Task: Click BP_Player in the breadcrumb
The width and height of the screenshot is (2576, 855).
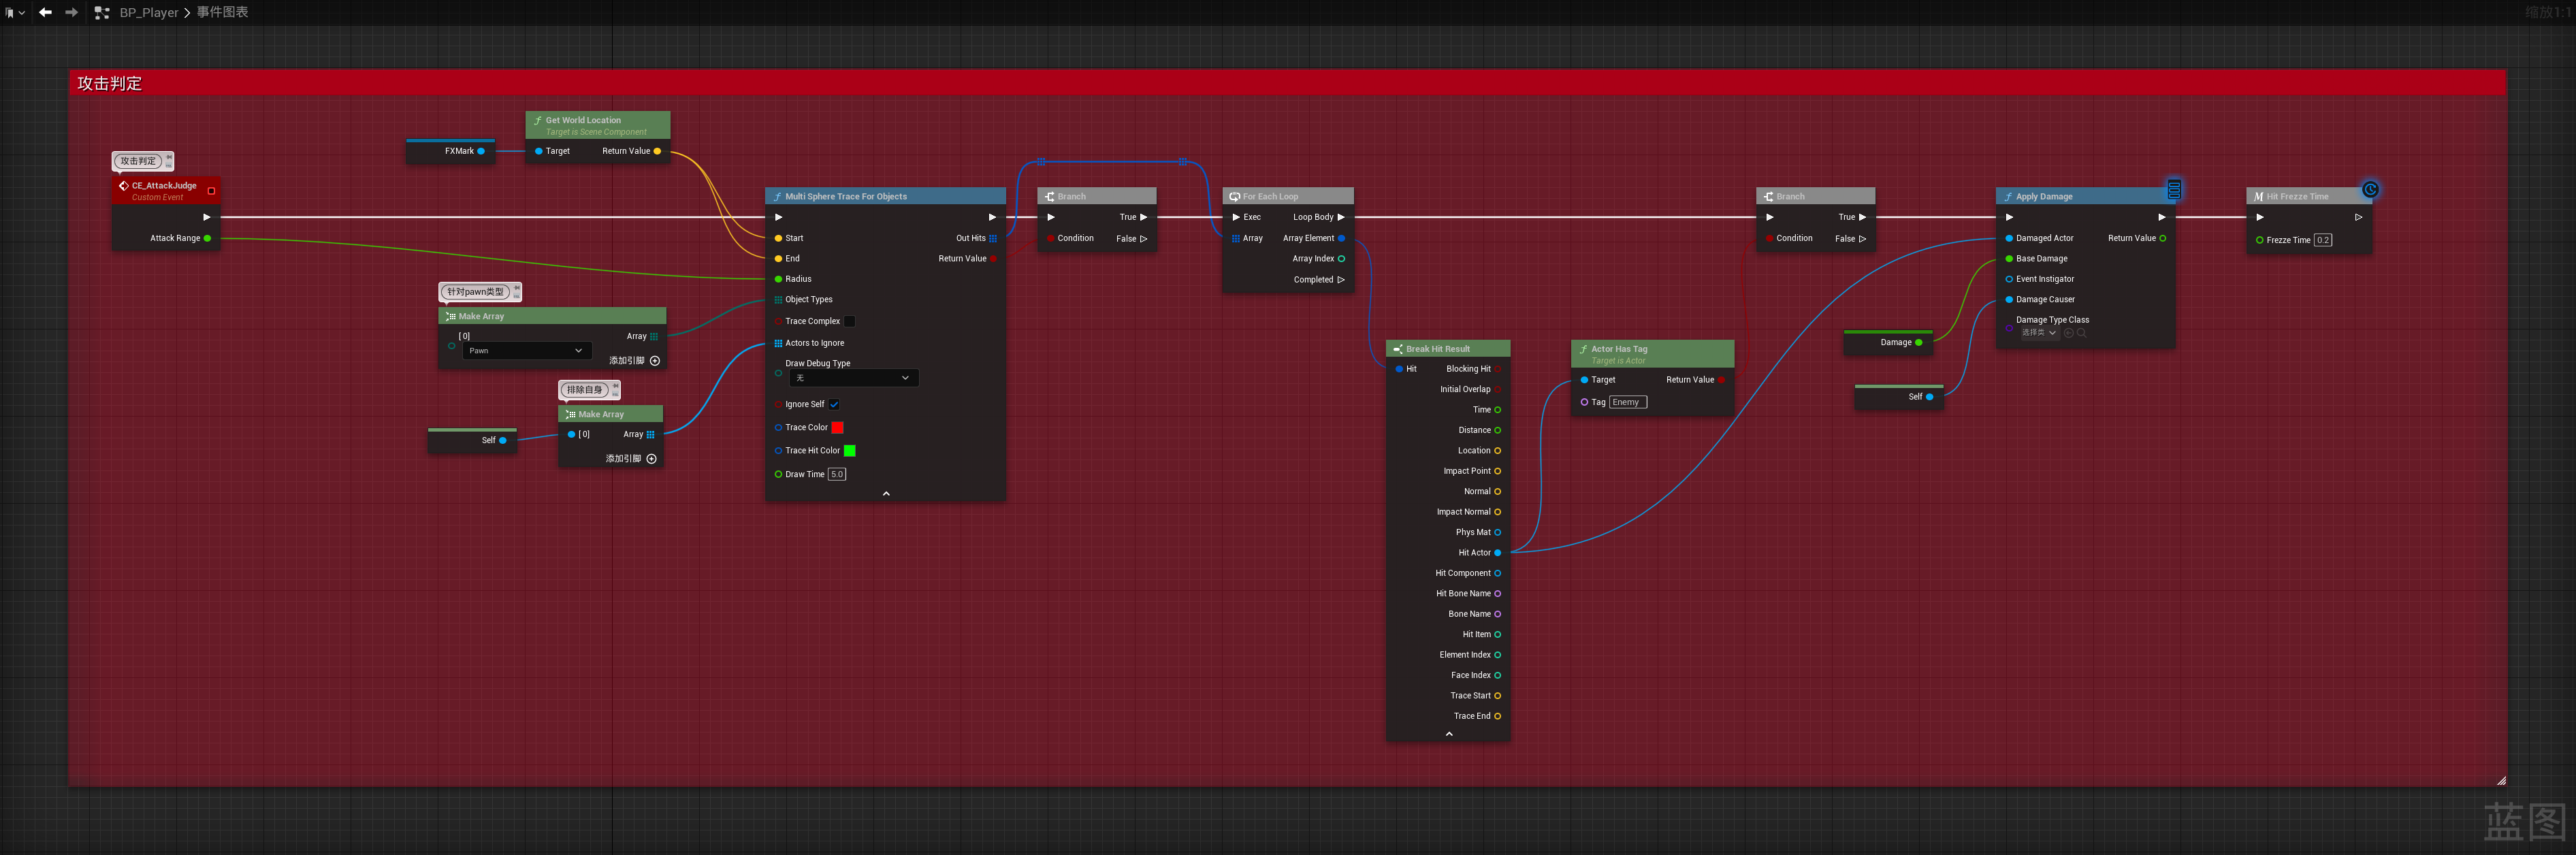Action: 148,12
